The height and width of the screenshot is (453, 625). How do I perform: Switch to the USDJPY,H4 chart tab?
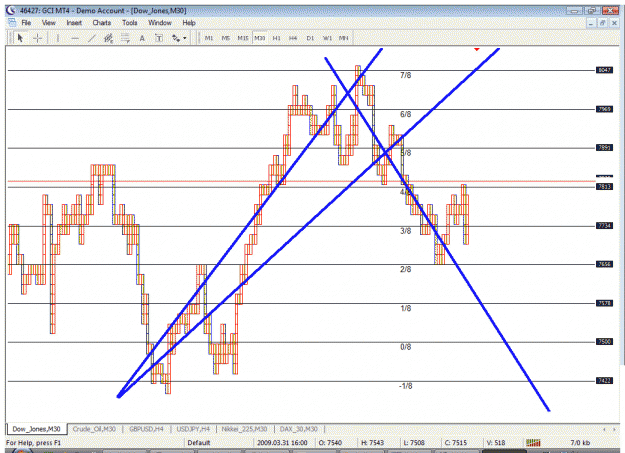point(193,429)
